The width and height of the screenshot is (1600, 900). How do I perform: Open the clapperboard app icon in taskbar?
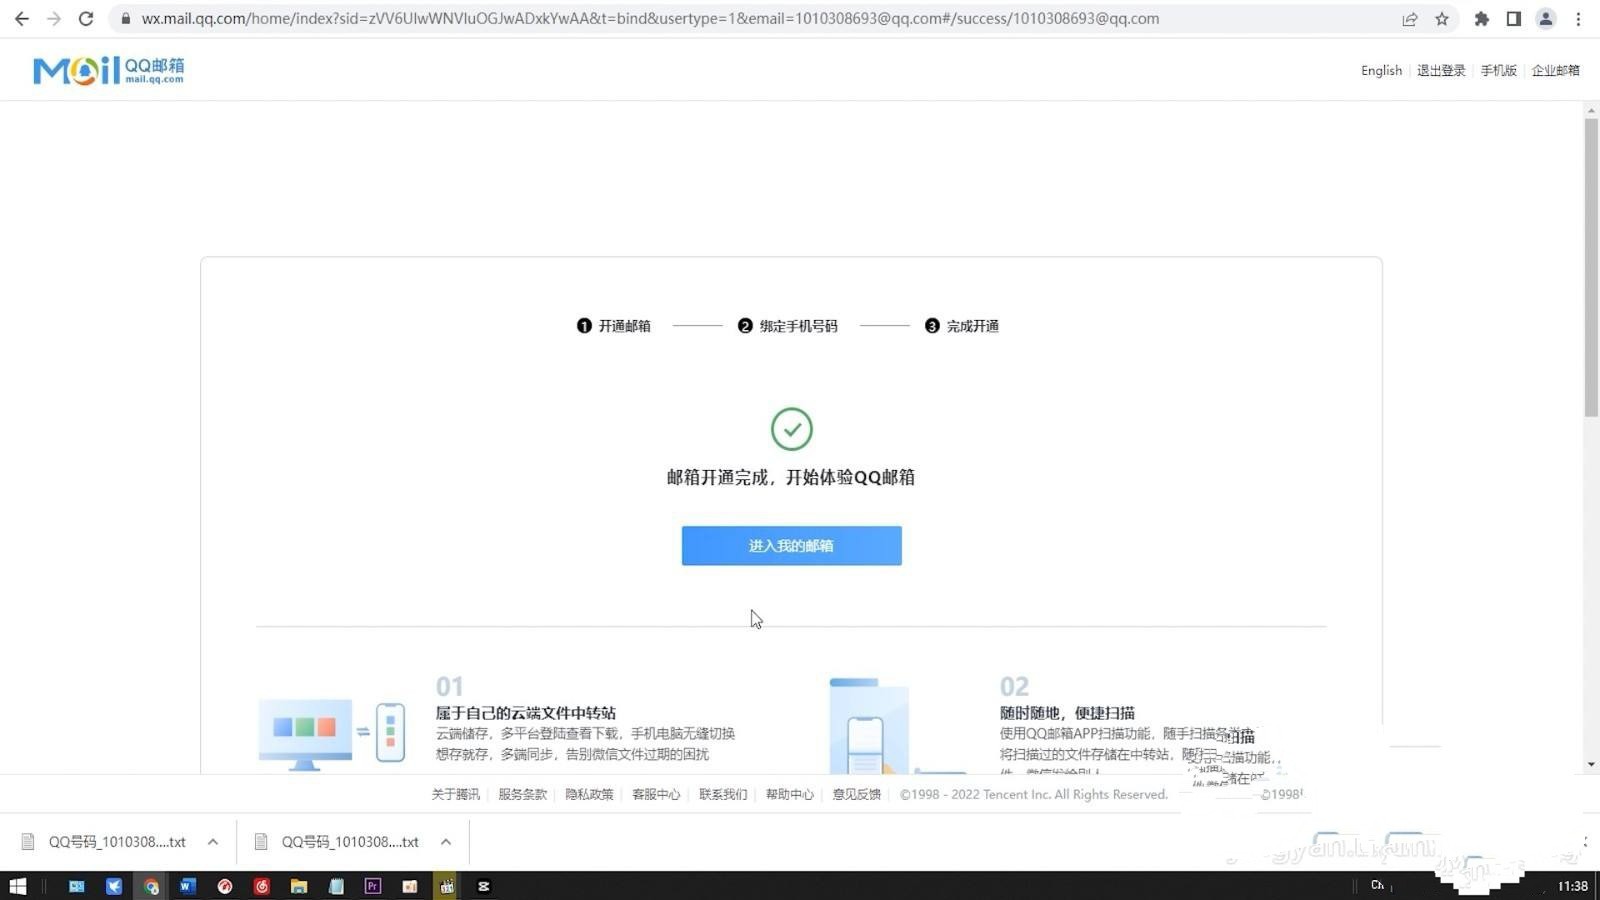tap(447, 886)
